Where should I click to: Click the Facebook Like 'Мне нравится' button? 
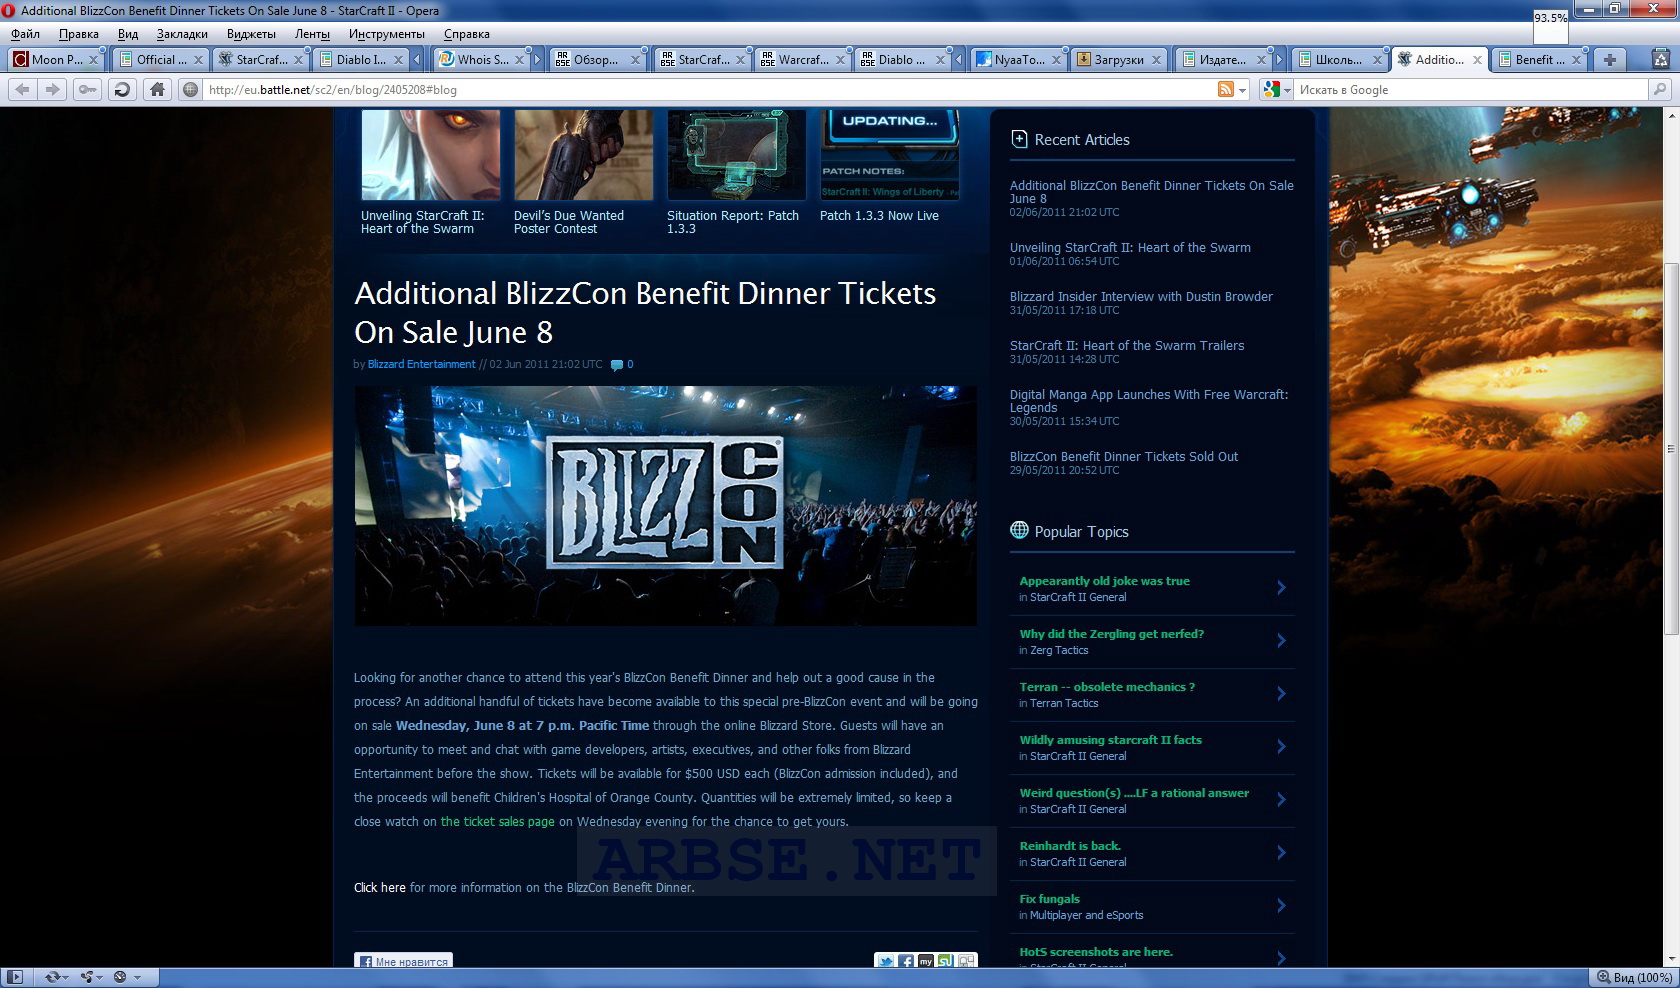(x=403, y=961)
